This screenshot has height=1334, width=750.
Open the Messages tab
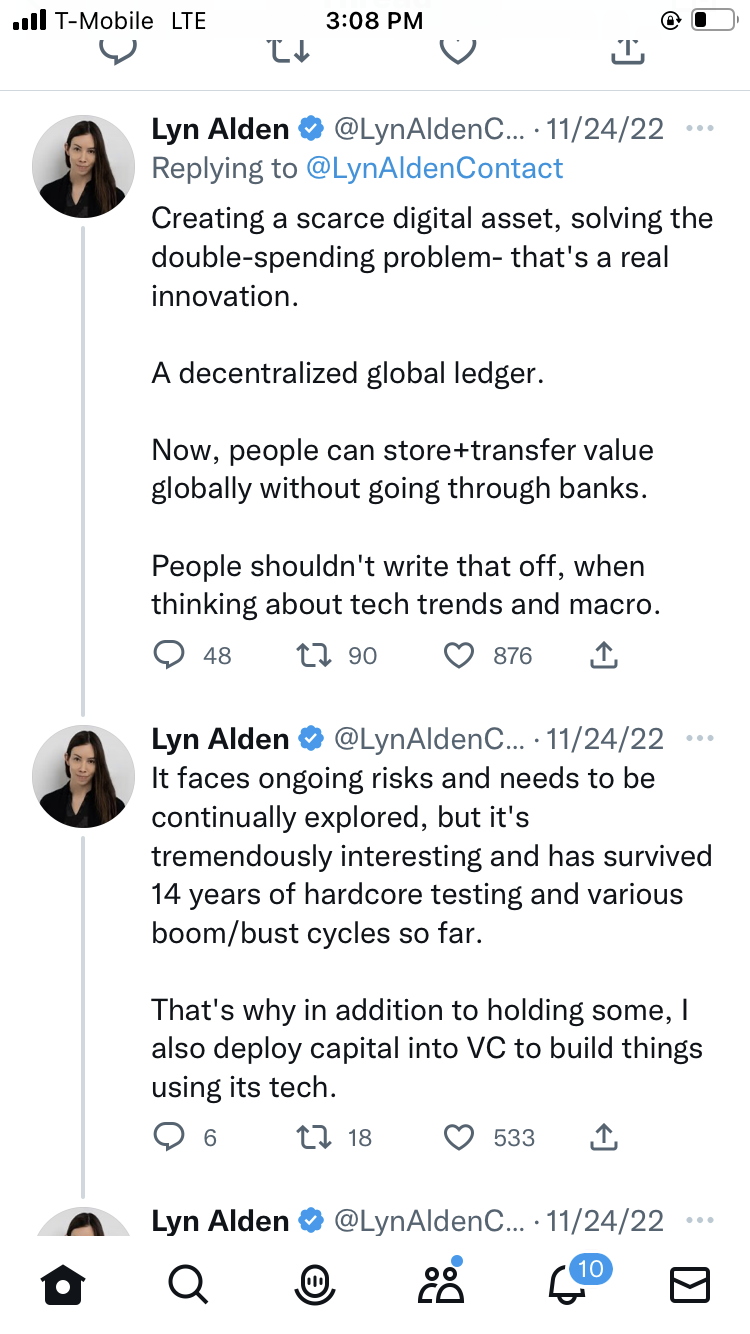point(689,1284)
